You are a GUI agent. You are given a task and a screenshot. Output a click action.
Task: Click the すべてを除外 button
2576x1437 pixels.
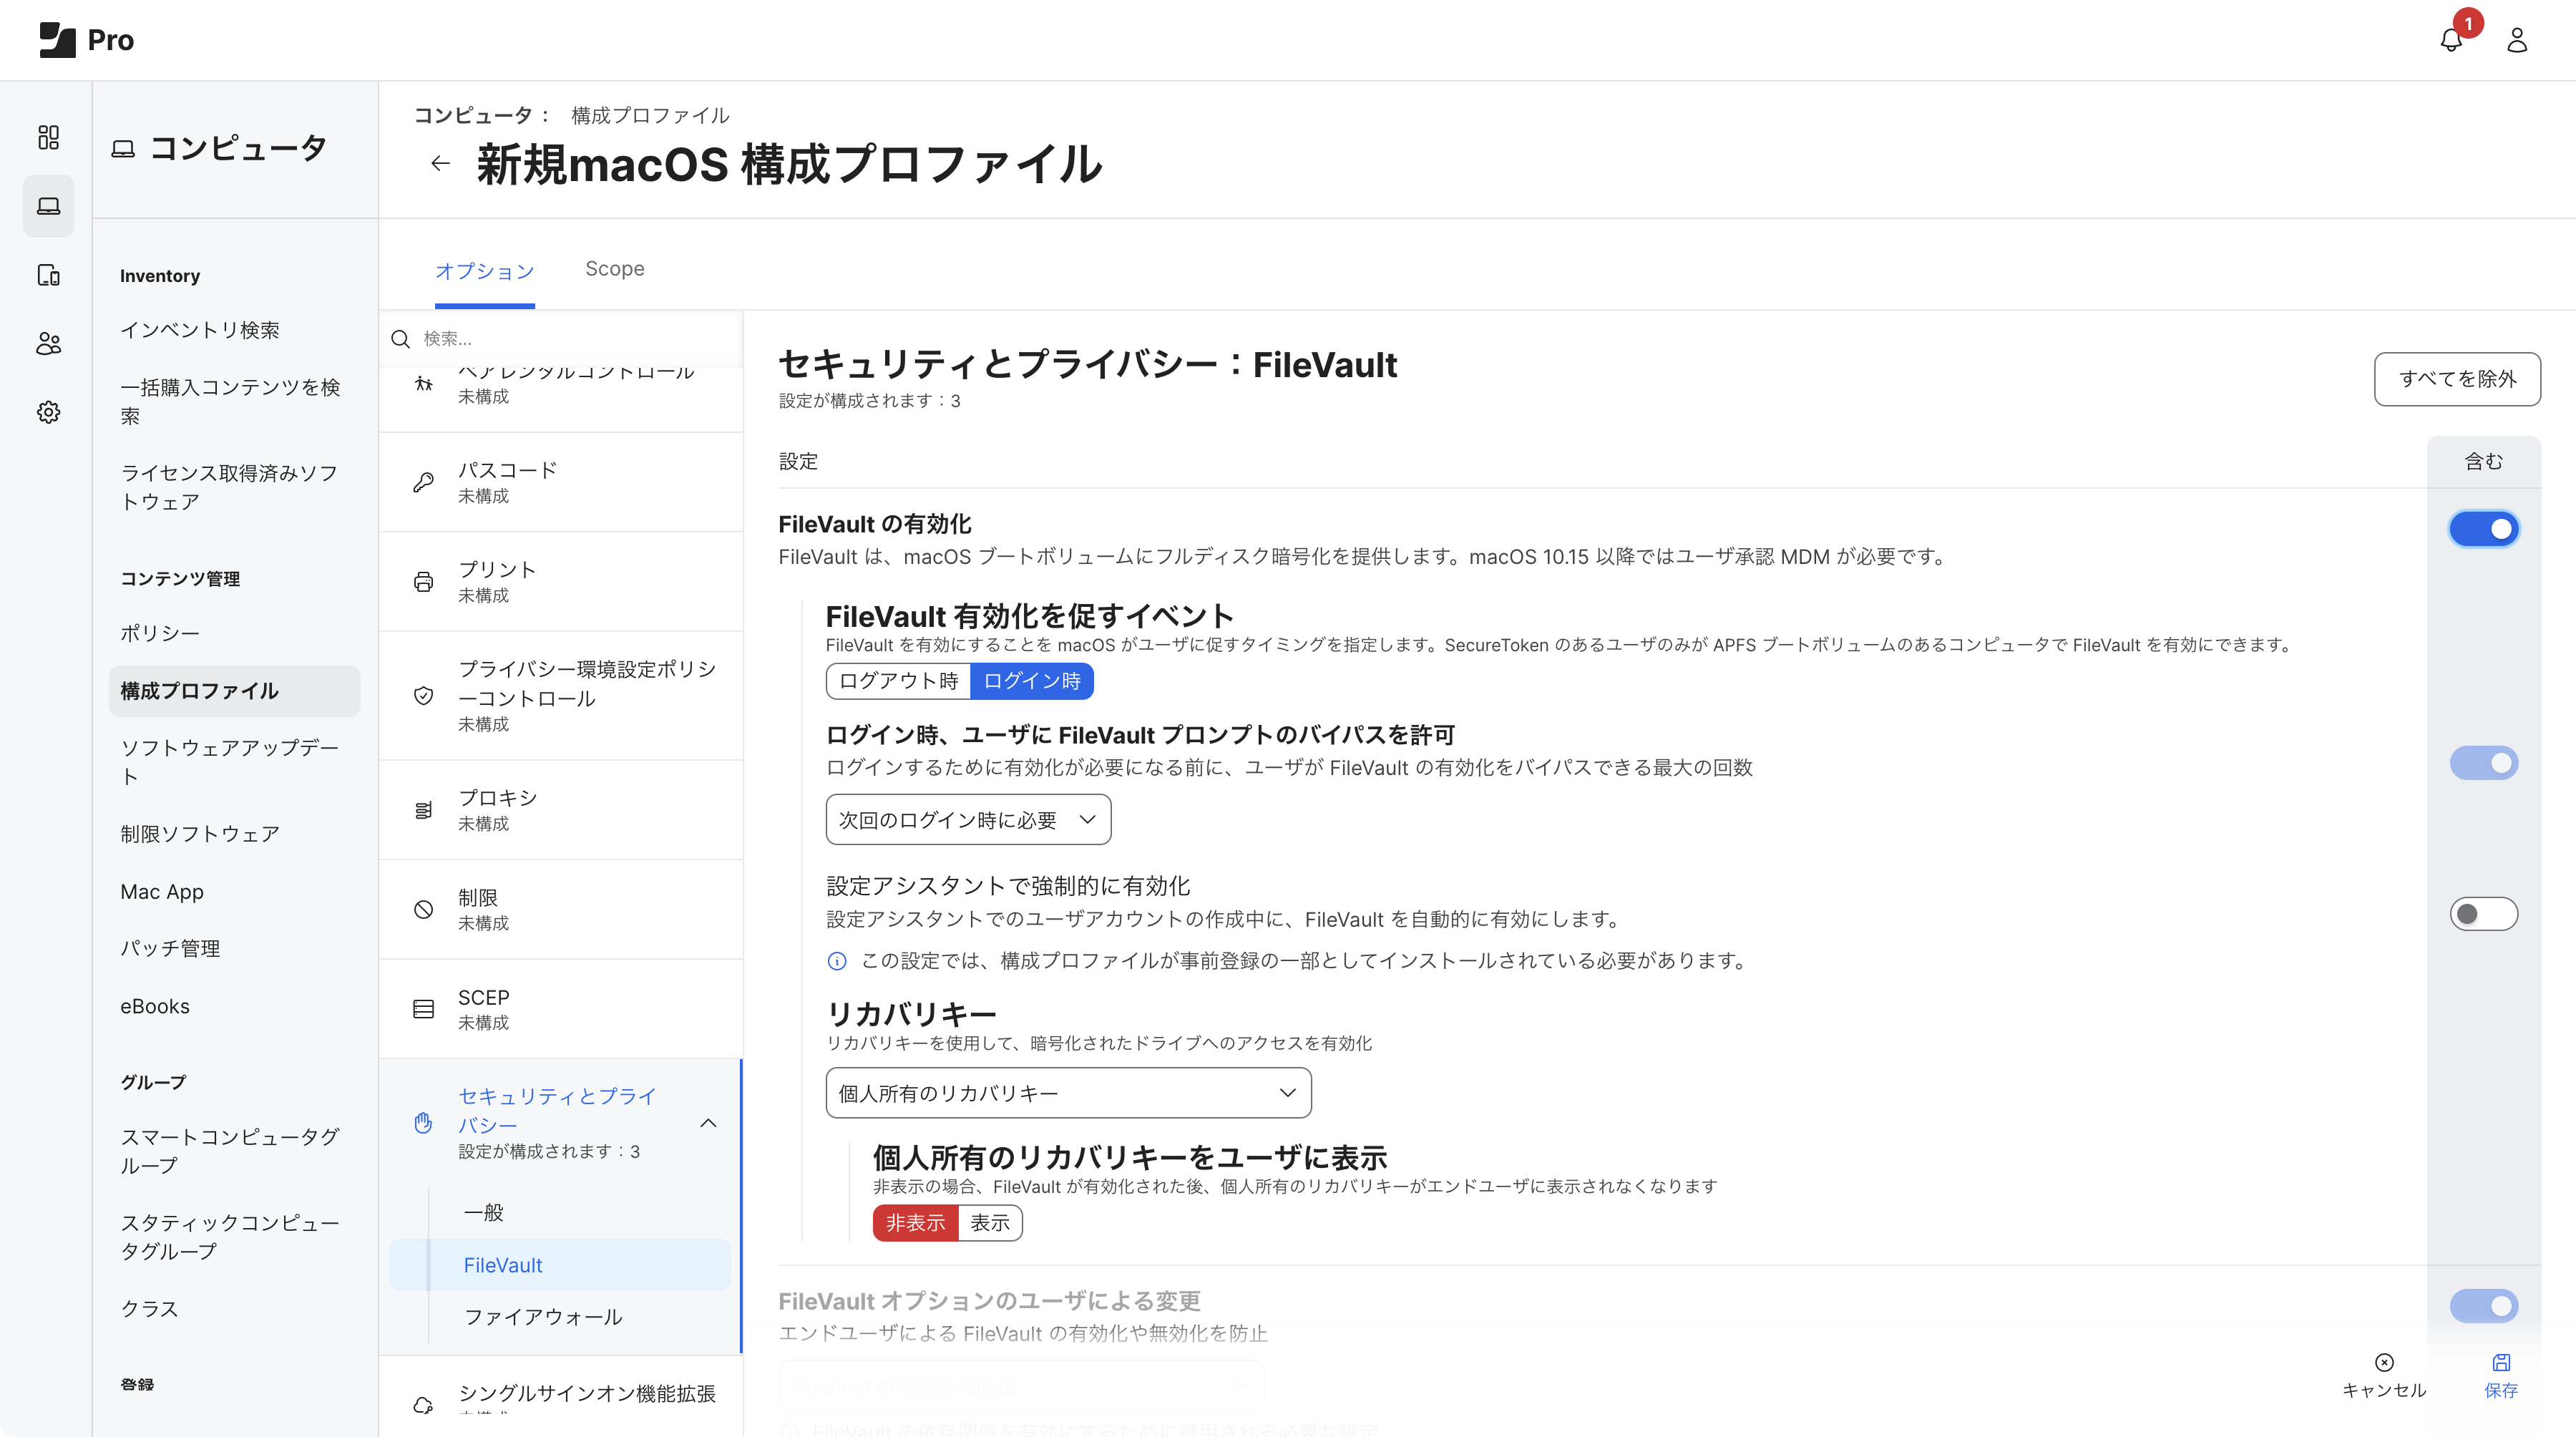[x=2456, y=379]
